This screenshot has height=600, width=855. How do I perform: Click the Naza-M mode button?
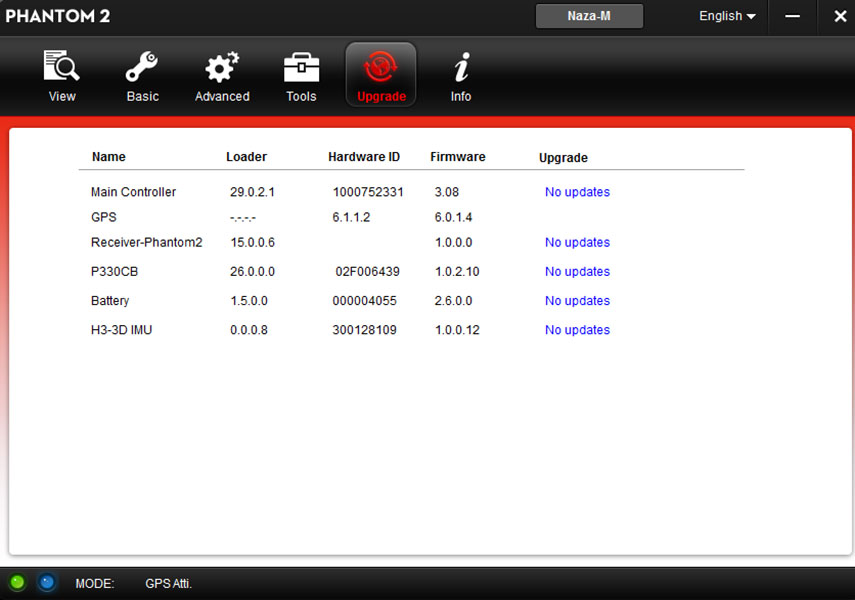coord(589,16)
